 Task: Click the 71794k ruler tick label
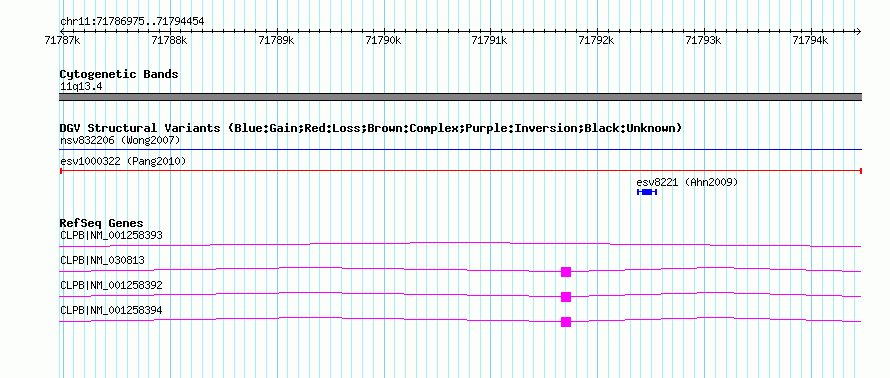(811, 40)
